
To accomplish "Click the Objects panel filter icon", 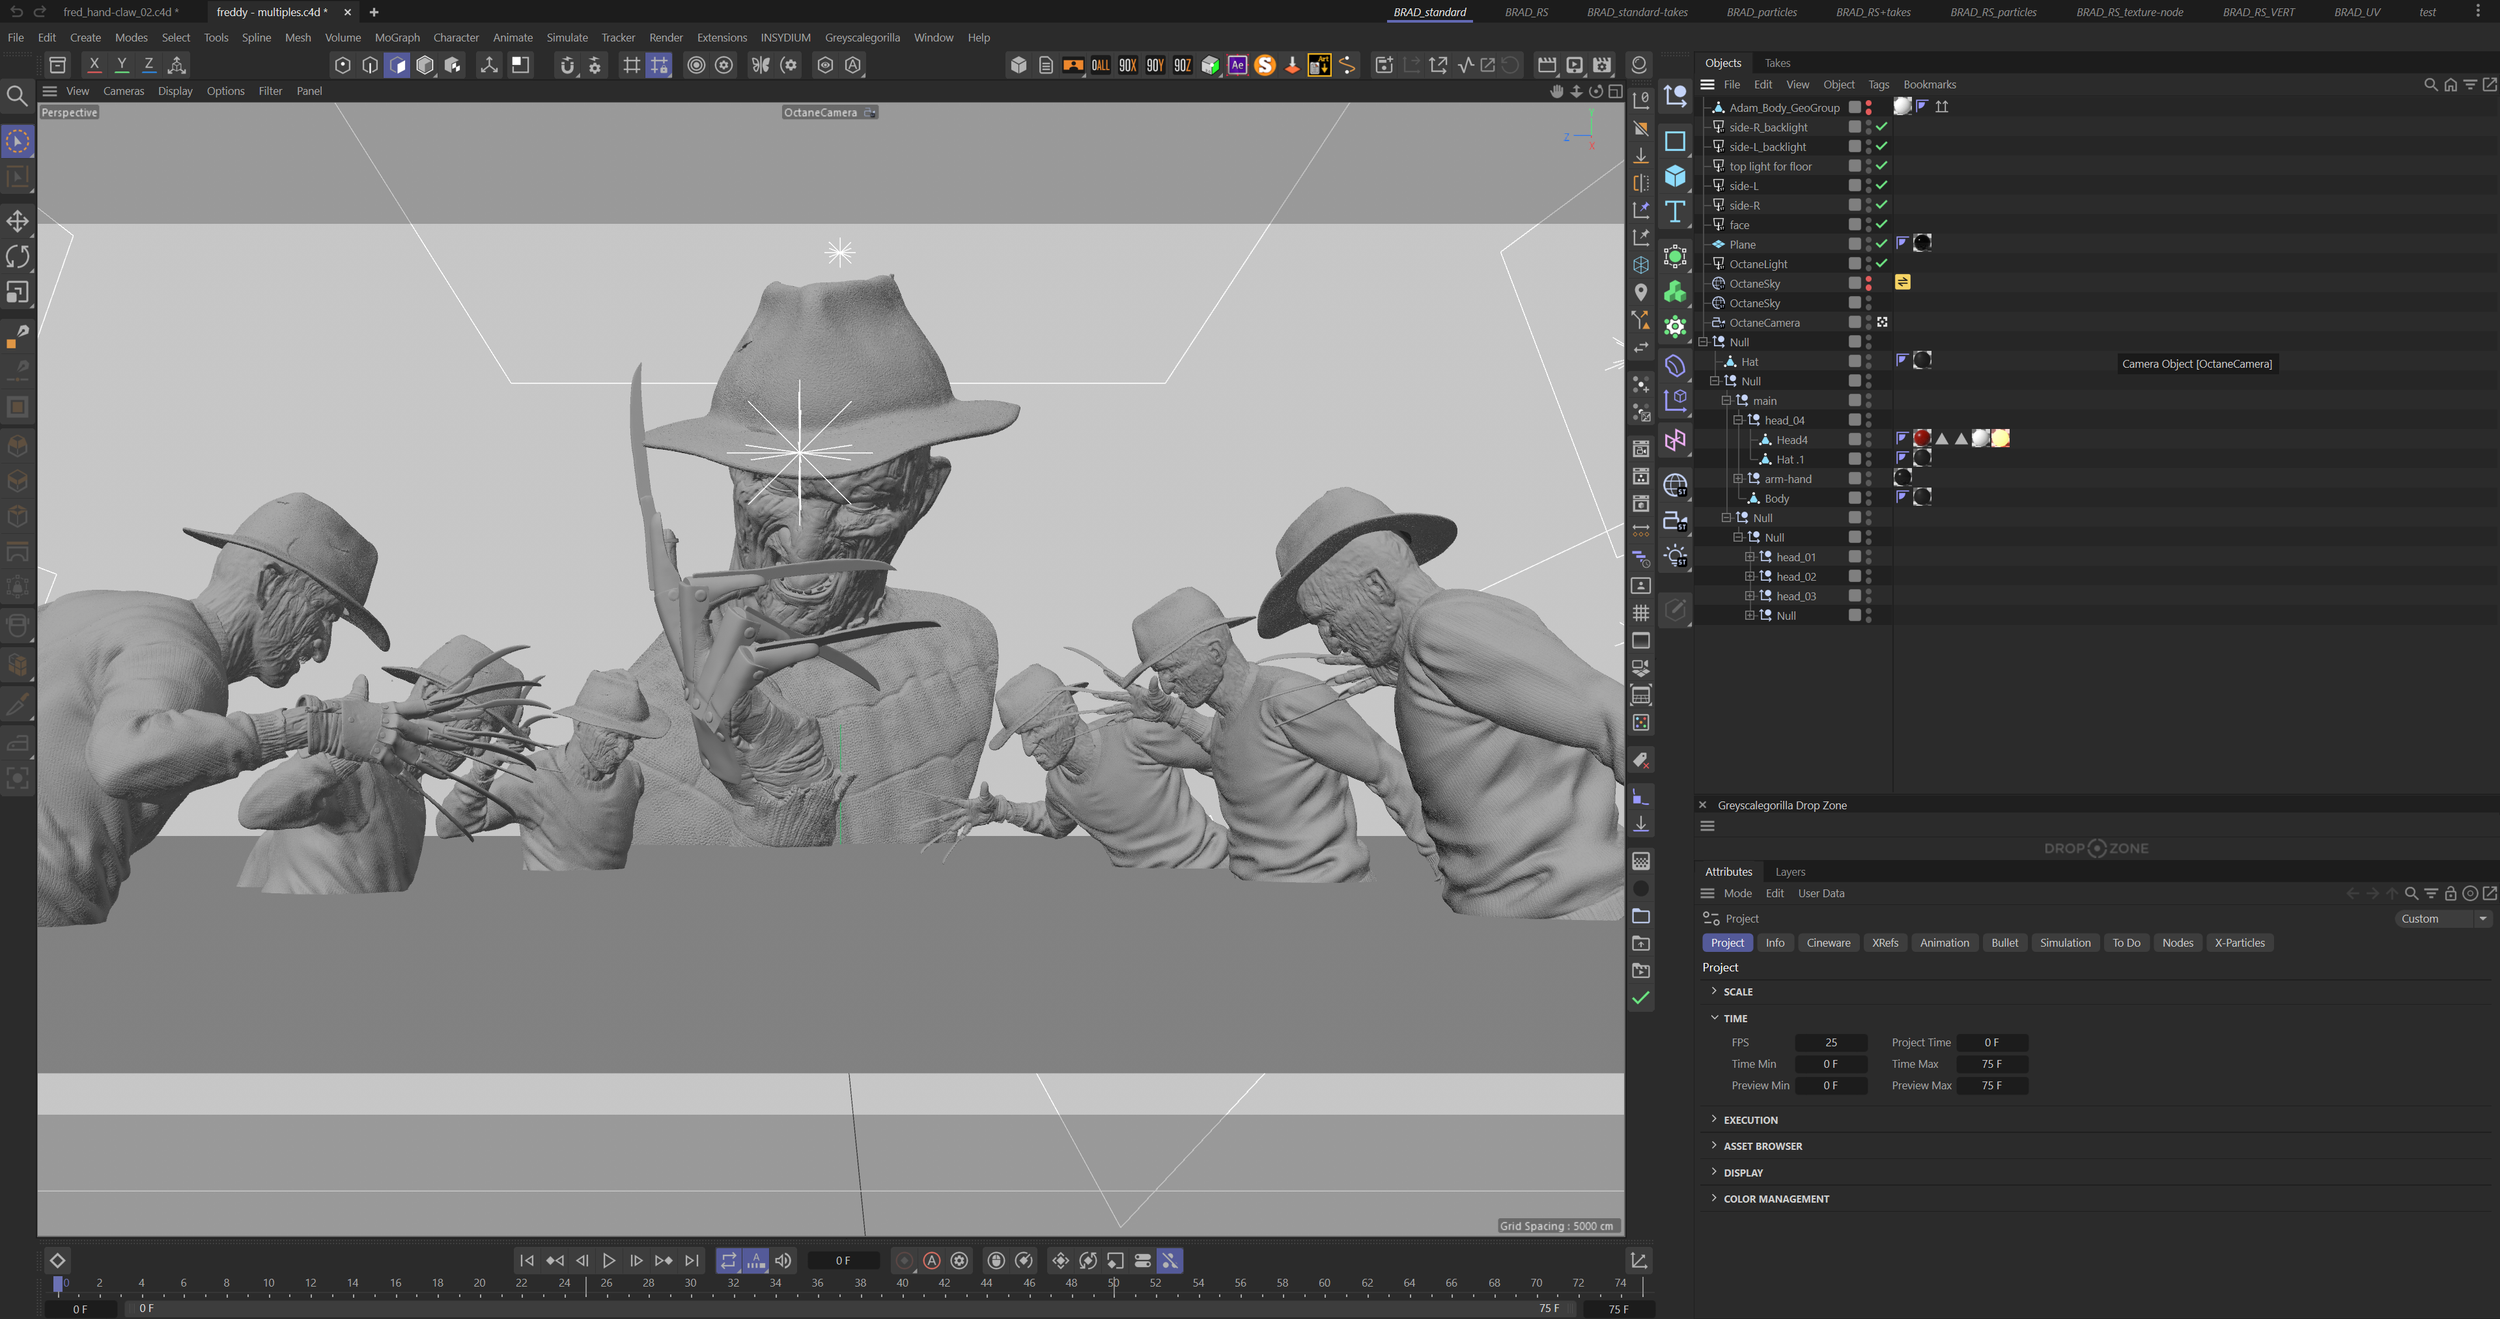I will pyautogui.click(x=2470, y=85).
